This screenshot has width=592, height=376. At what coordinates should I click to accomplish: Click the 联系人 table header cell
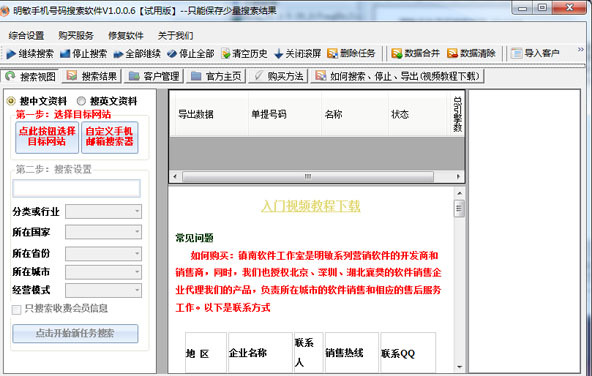pyautogui.click(x=308, y=354)
